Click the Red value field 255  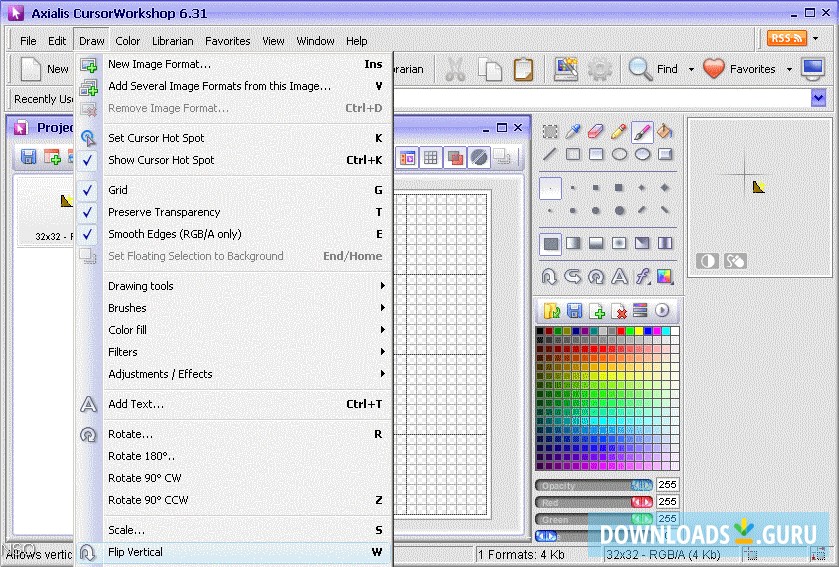667,502
